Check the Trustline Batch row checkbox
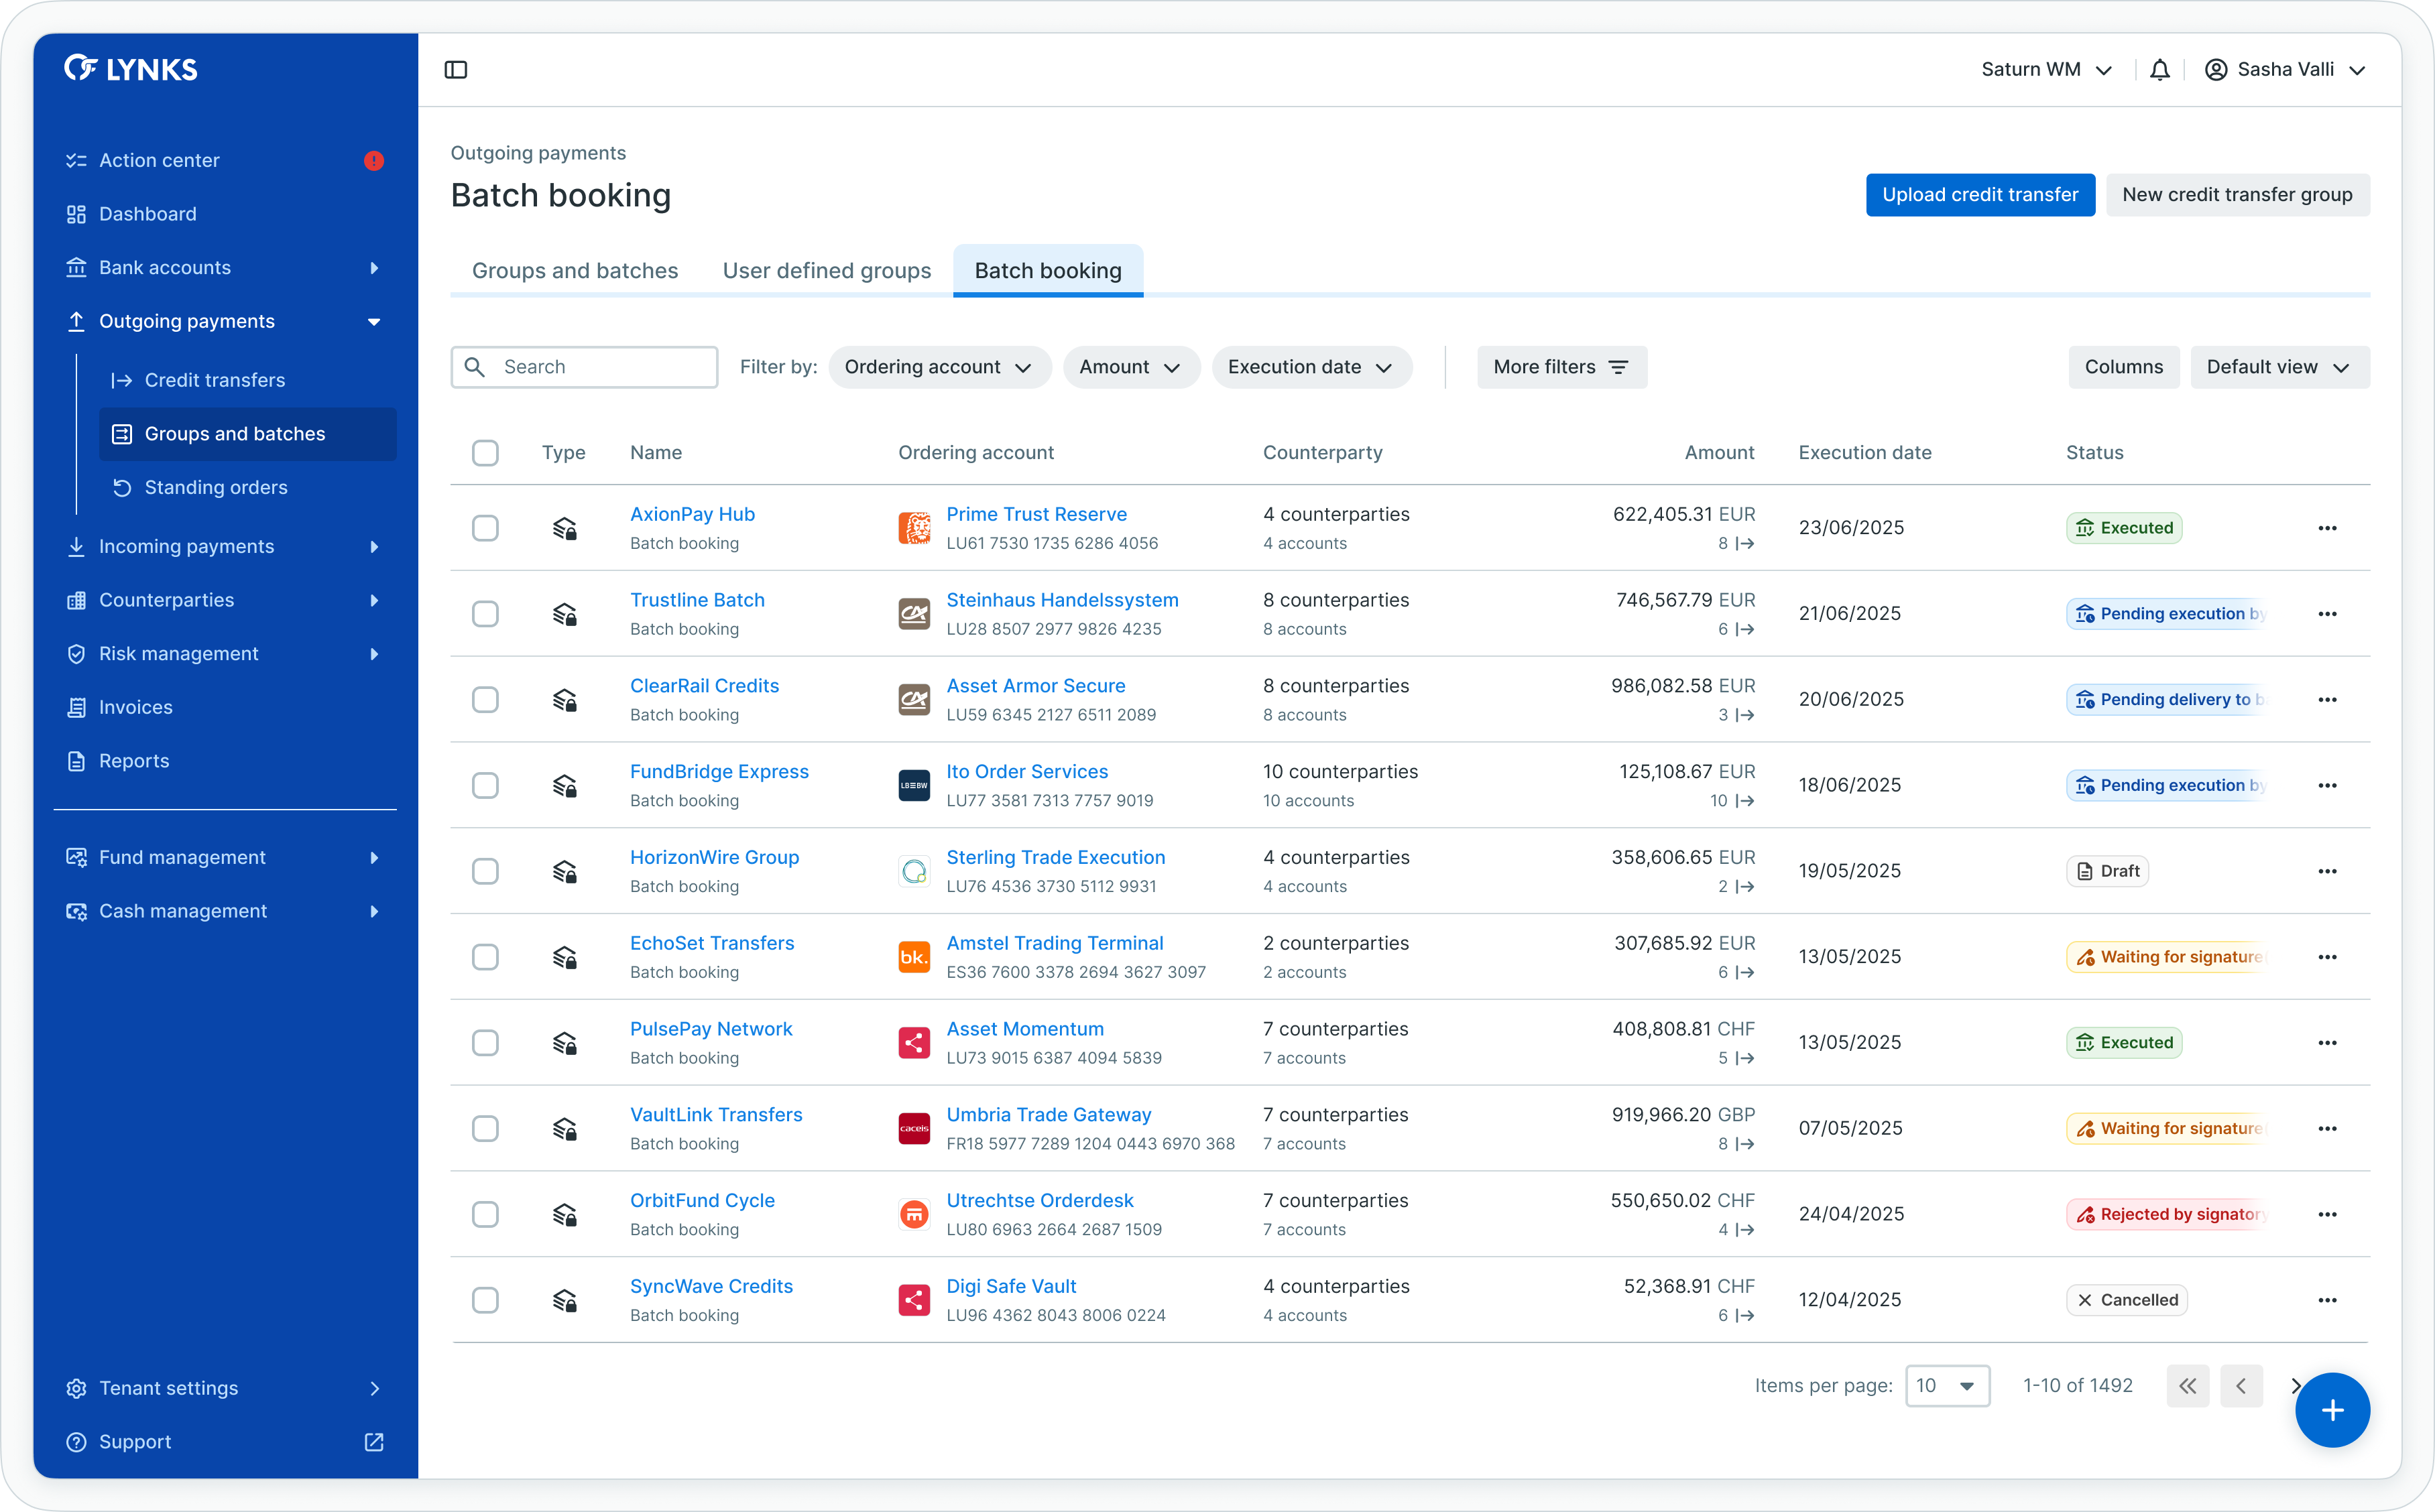Screen dimensions: 2435x1512 point(485,614)
